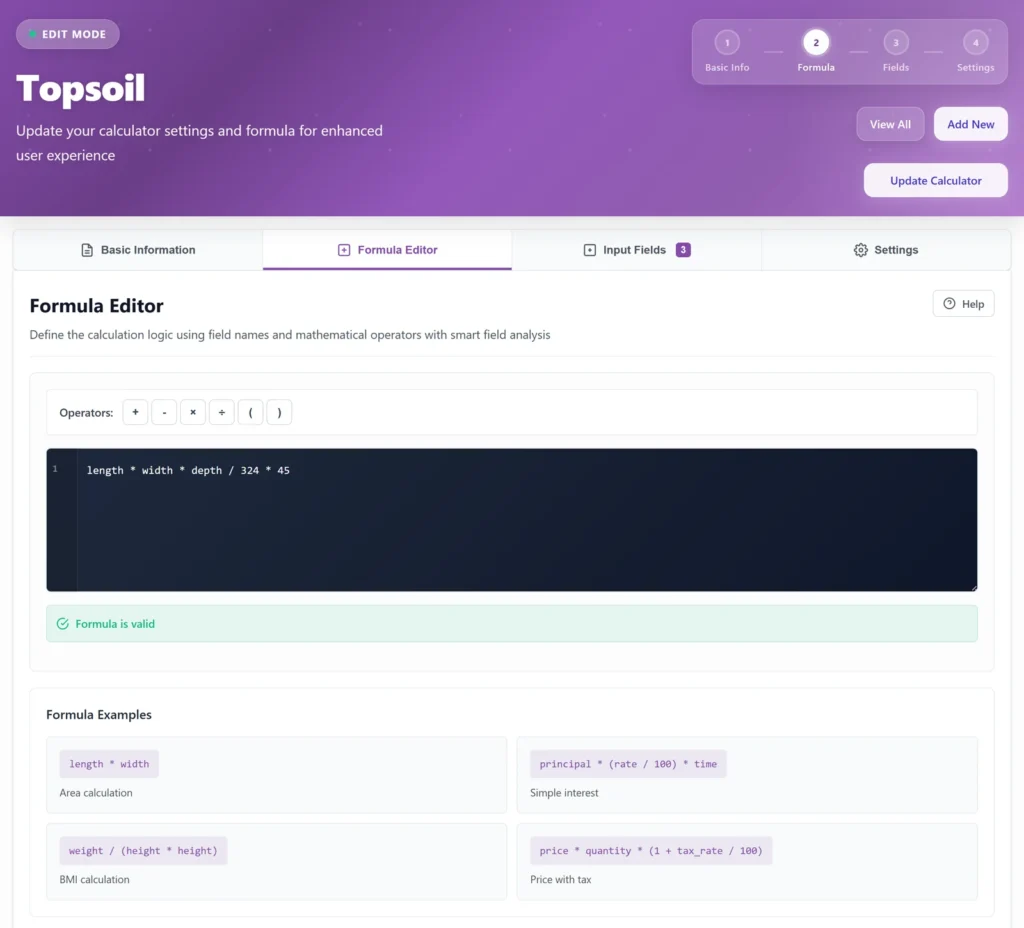Screen dimensions: 1024x928
Task: Jump to step 4 Settings
Action: pyautogui.click(x=975, y=51)
